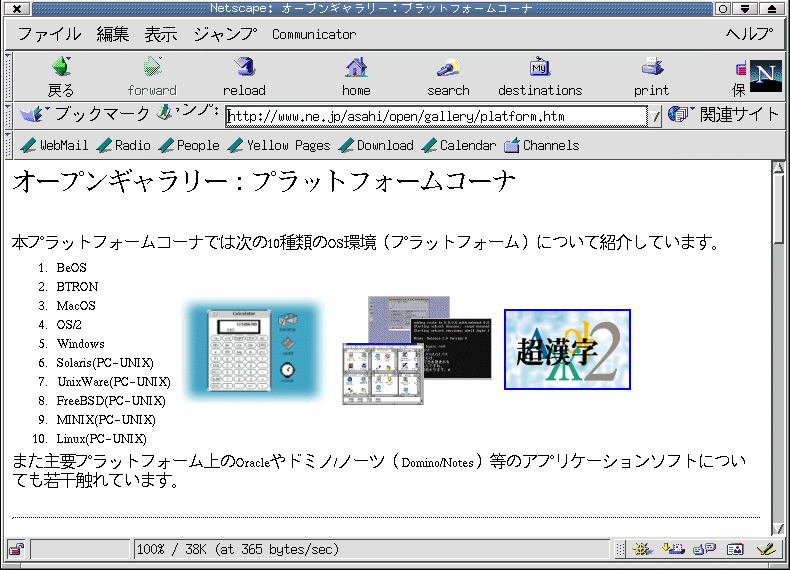
Task: Open the window menu button in title bar
Action: (17, 9)
